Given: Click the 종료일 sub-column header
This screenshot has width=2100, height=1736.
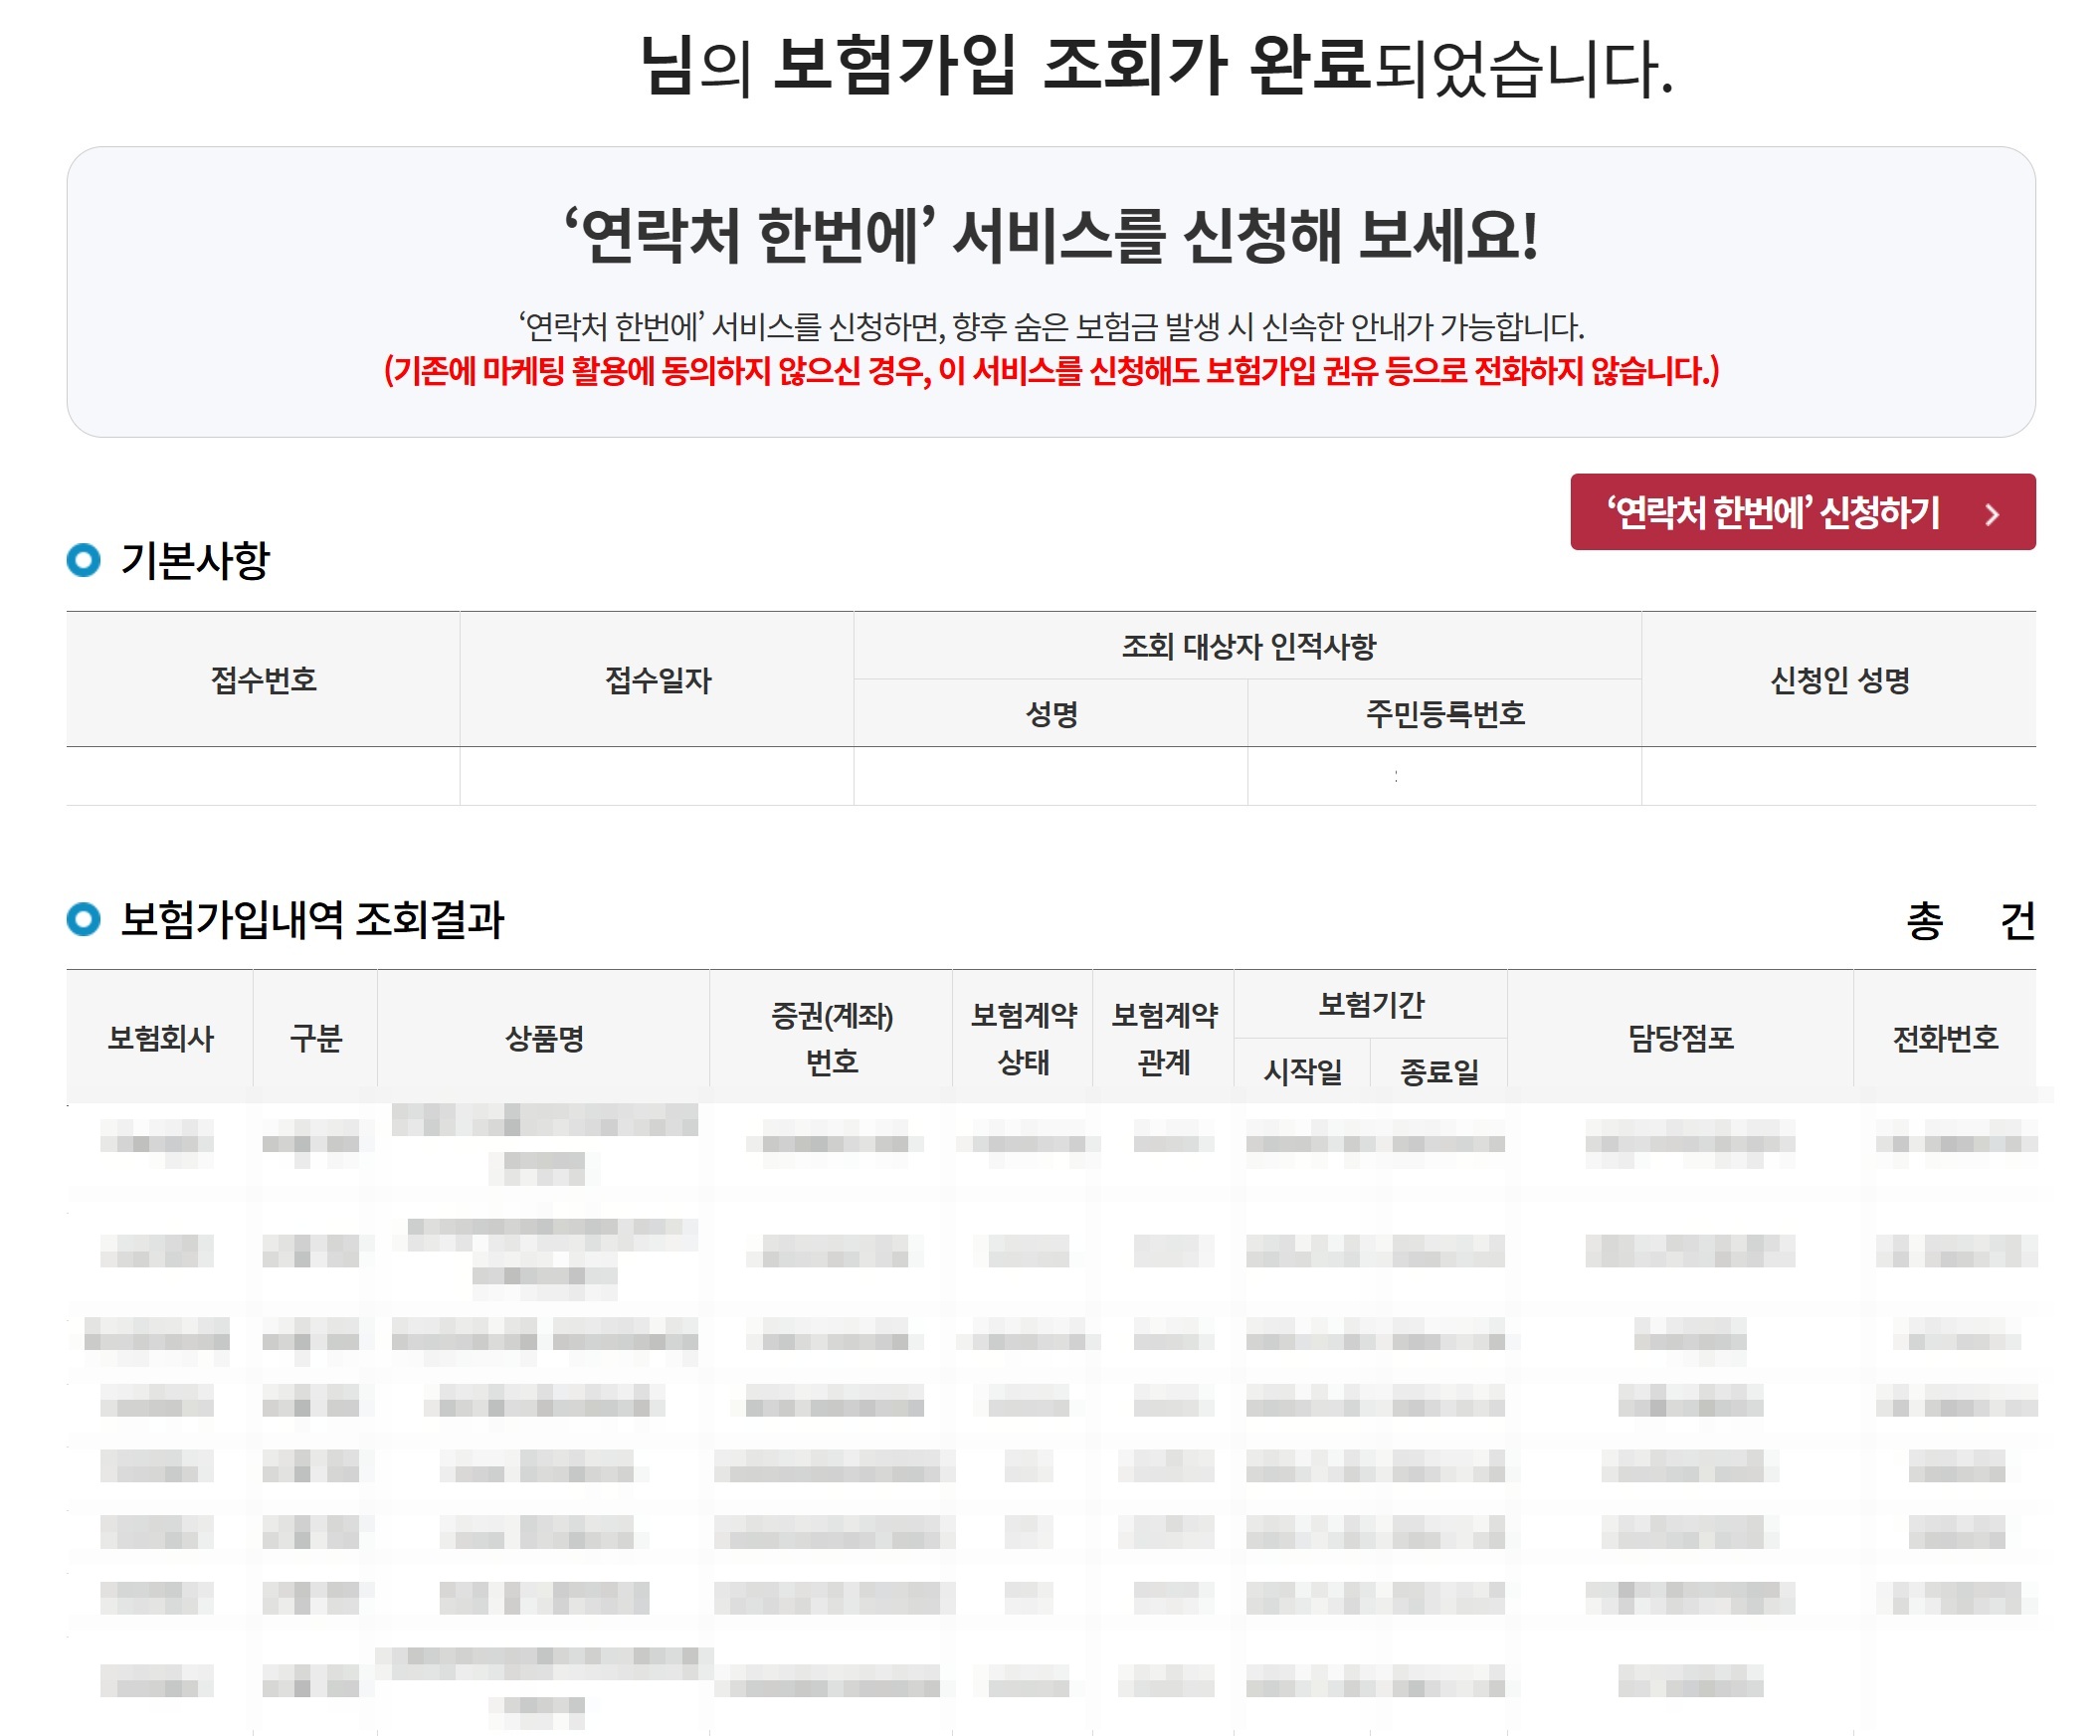Looking at the screenshot, I should tap(1441, 1070).
